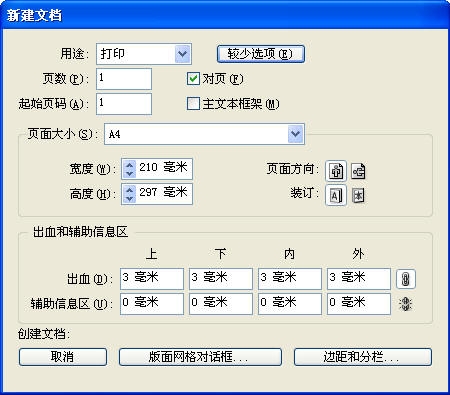Click the 较少选项 button
Image resolution: width=450 pixels, height=395 pixels.
click(261, 54)
